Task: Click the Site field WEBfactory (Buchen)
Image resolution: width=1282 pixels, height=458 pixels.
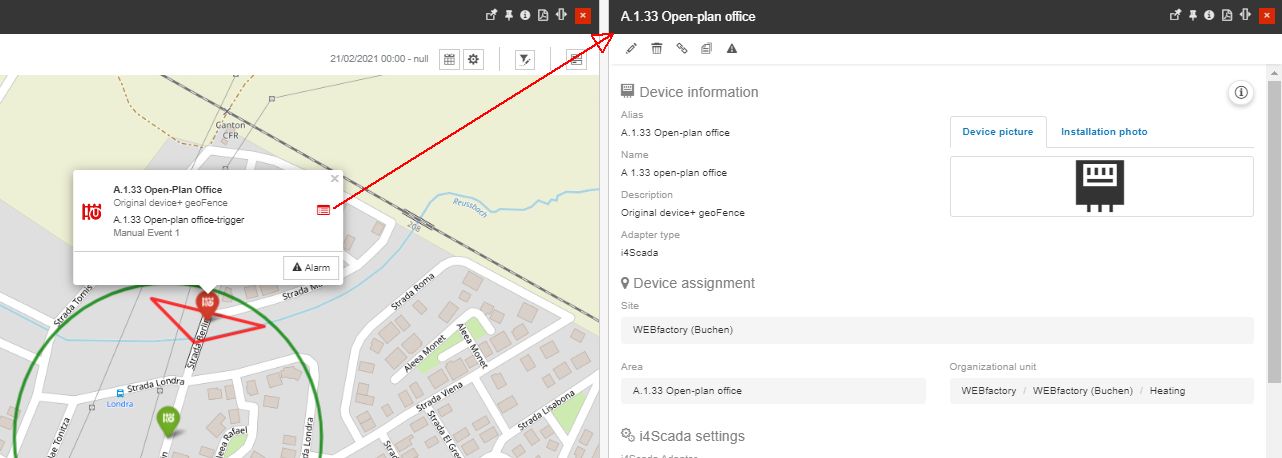Action: point(937,330)
